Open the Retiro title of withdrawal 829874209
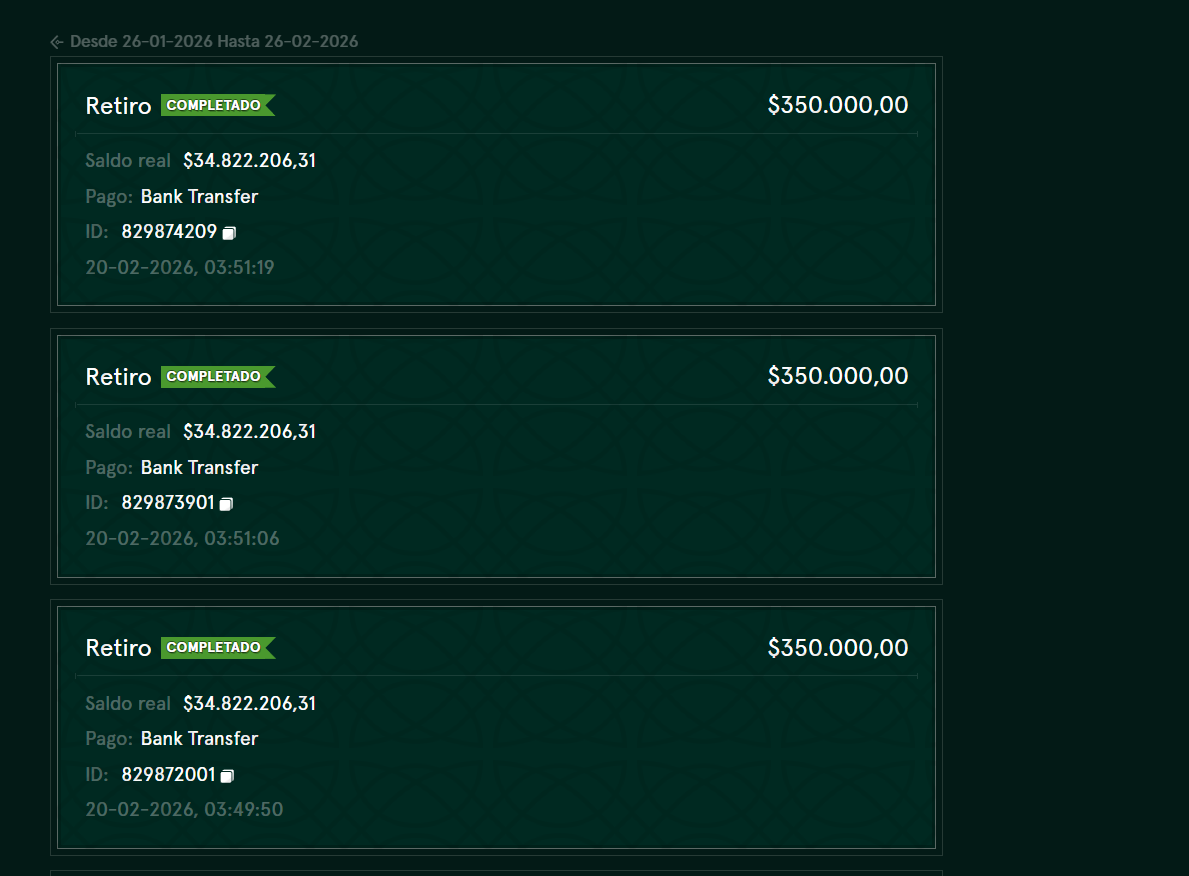The image size is (1189, 876). pos(118,105)
